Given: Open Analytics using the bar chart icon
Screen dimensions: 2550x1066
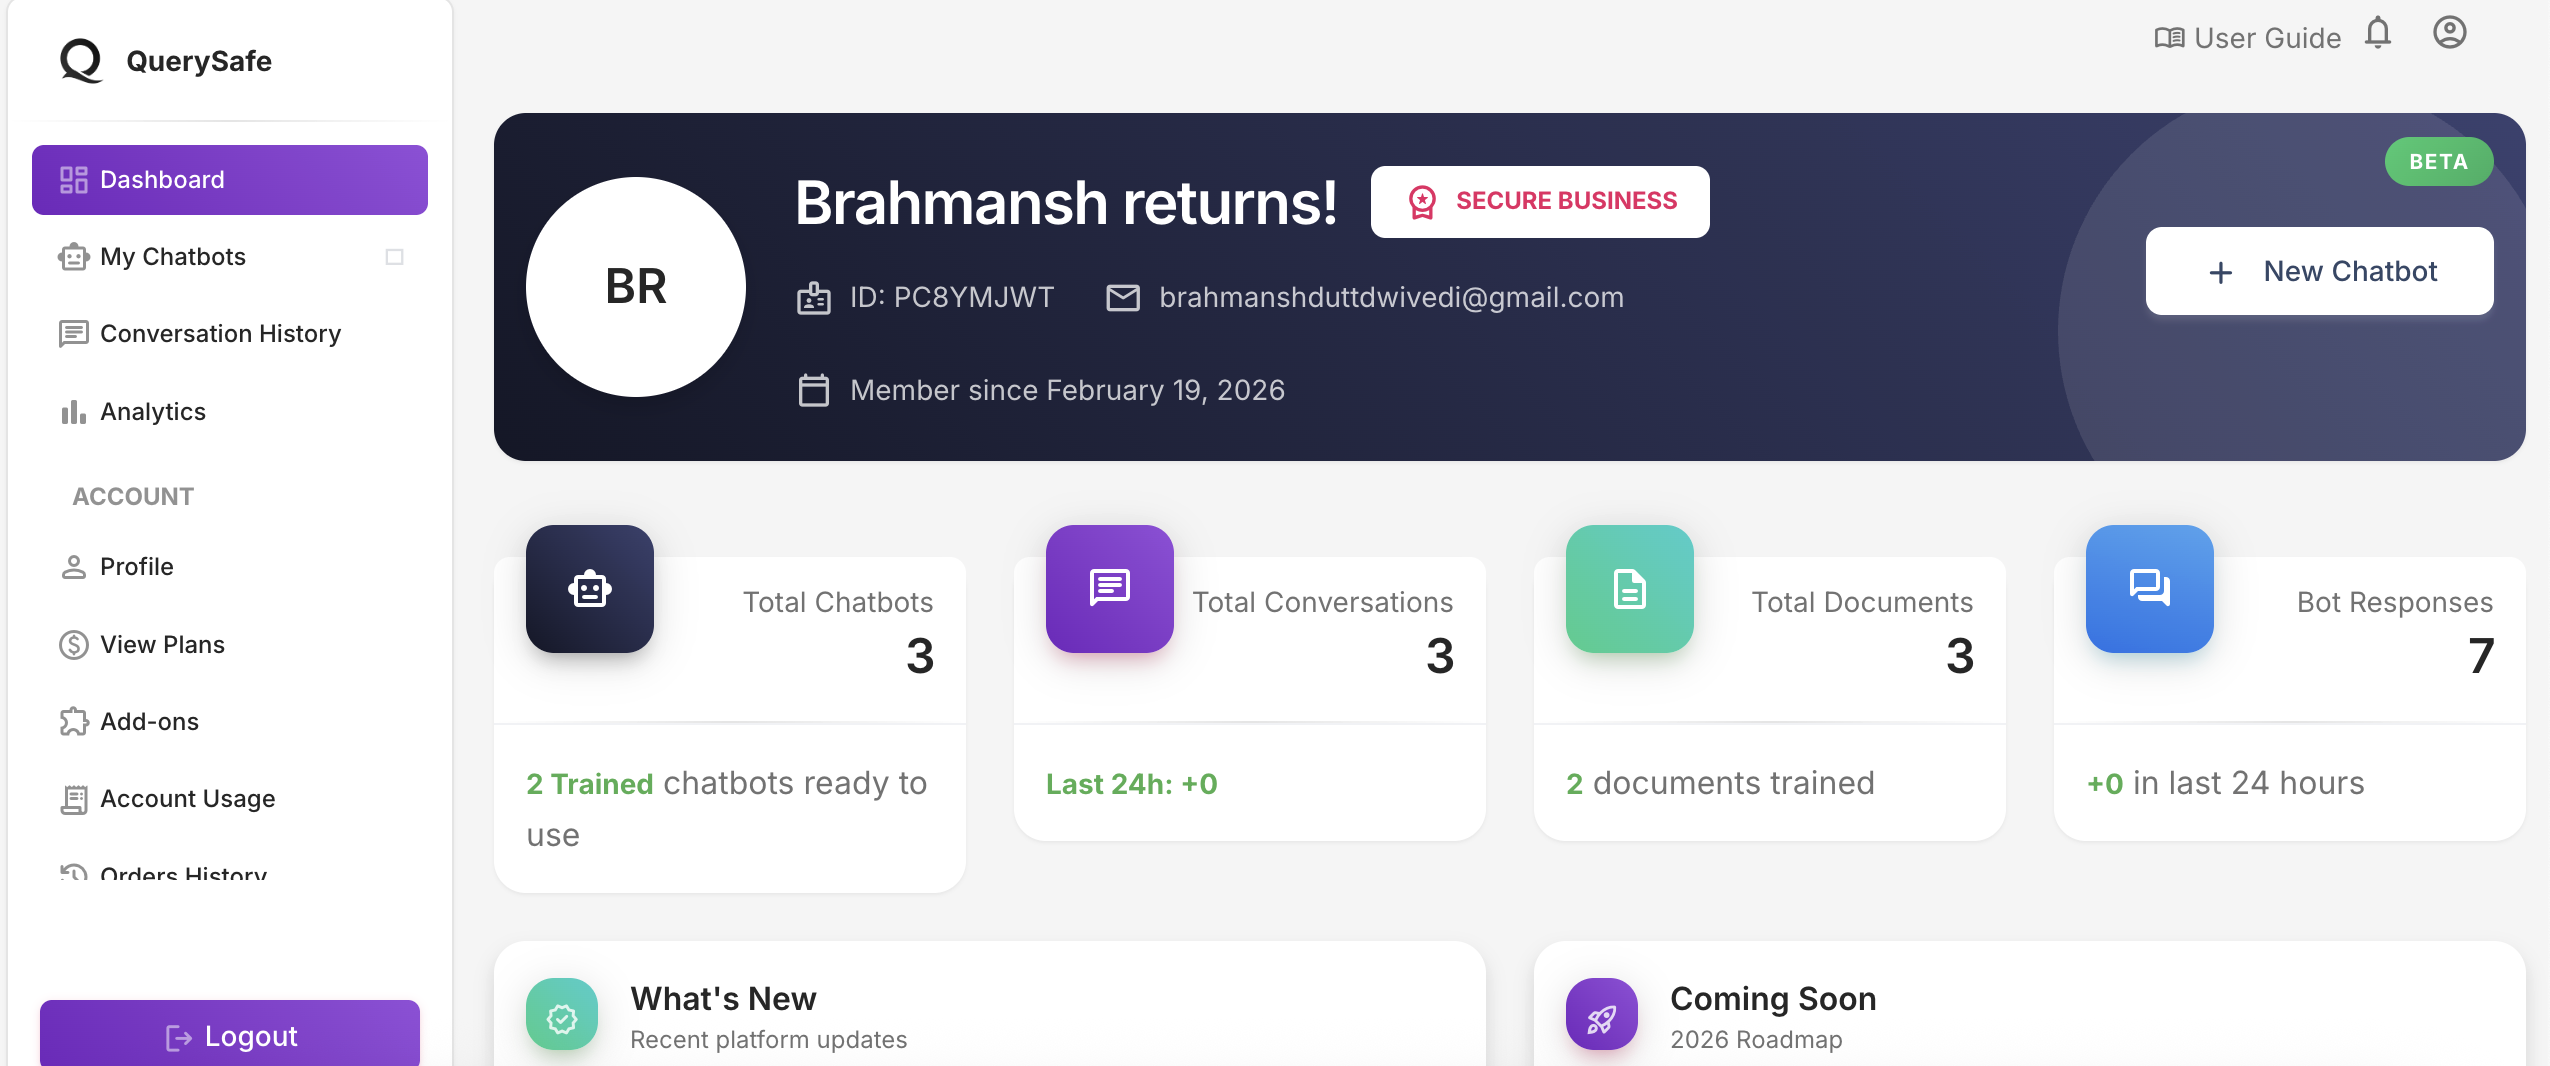Looking at the screenshot, I should click(72, 411).
